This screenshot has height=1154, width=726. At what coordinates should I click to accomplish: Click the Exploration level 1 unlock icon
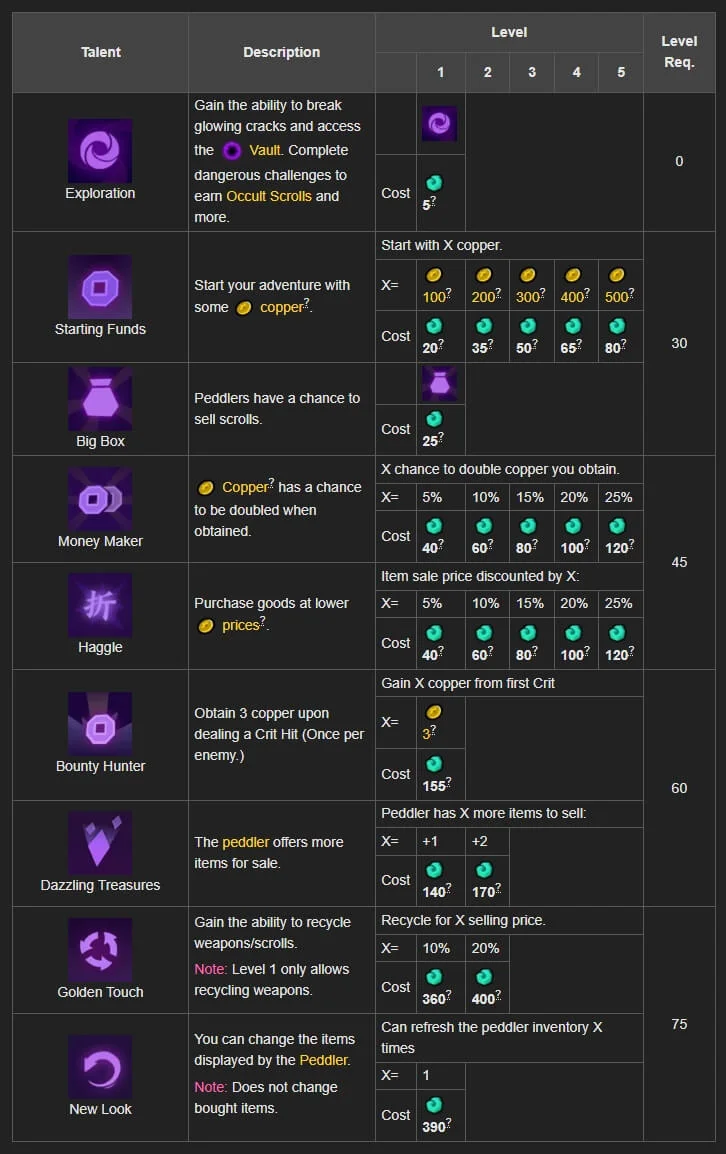[439, 124]
